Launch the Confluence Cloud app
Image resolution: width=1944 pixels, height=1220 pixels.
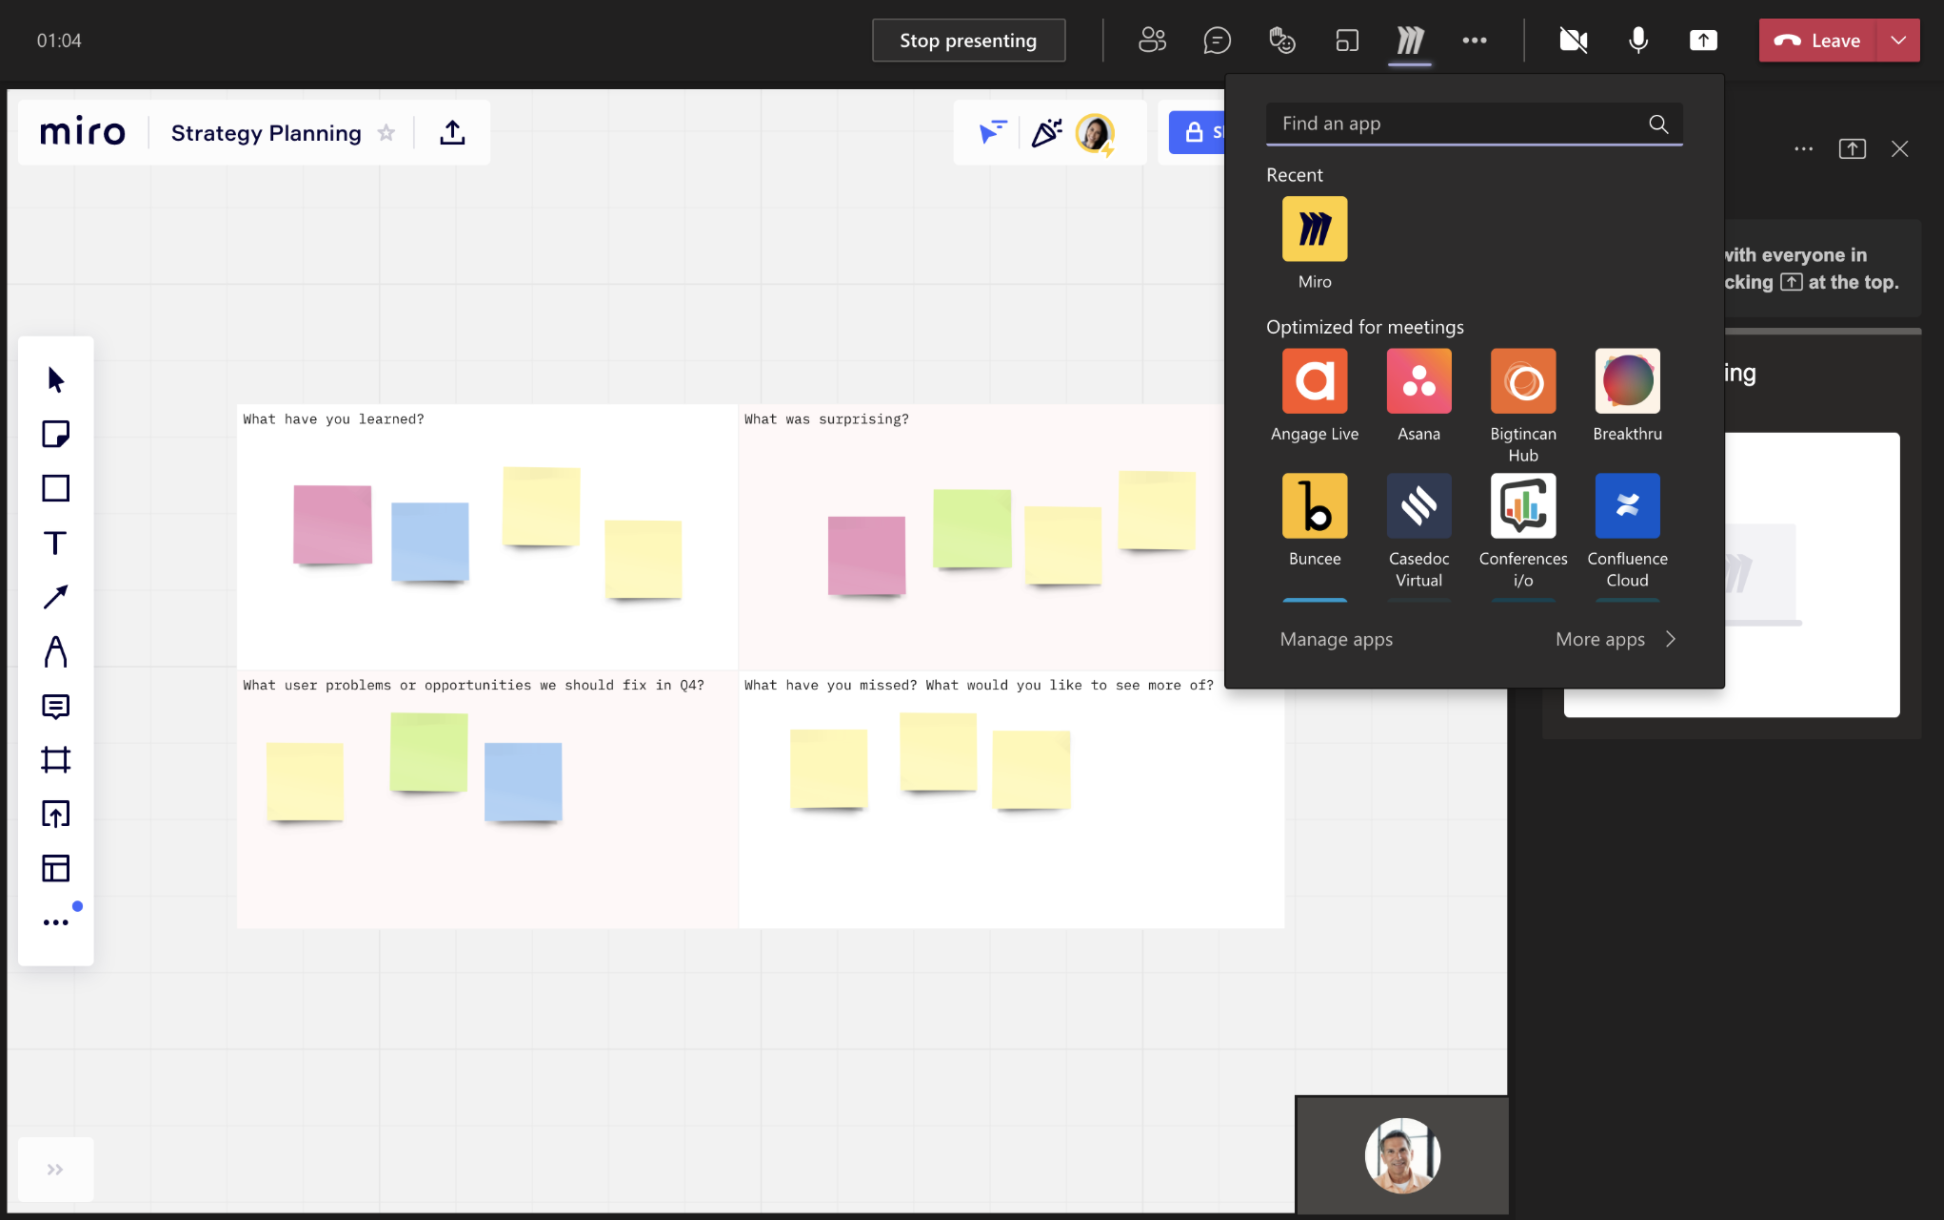1626,506
